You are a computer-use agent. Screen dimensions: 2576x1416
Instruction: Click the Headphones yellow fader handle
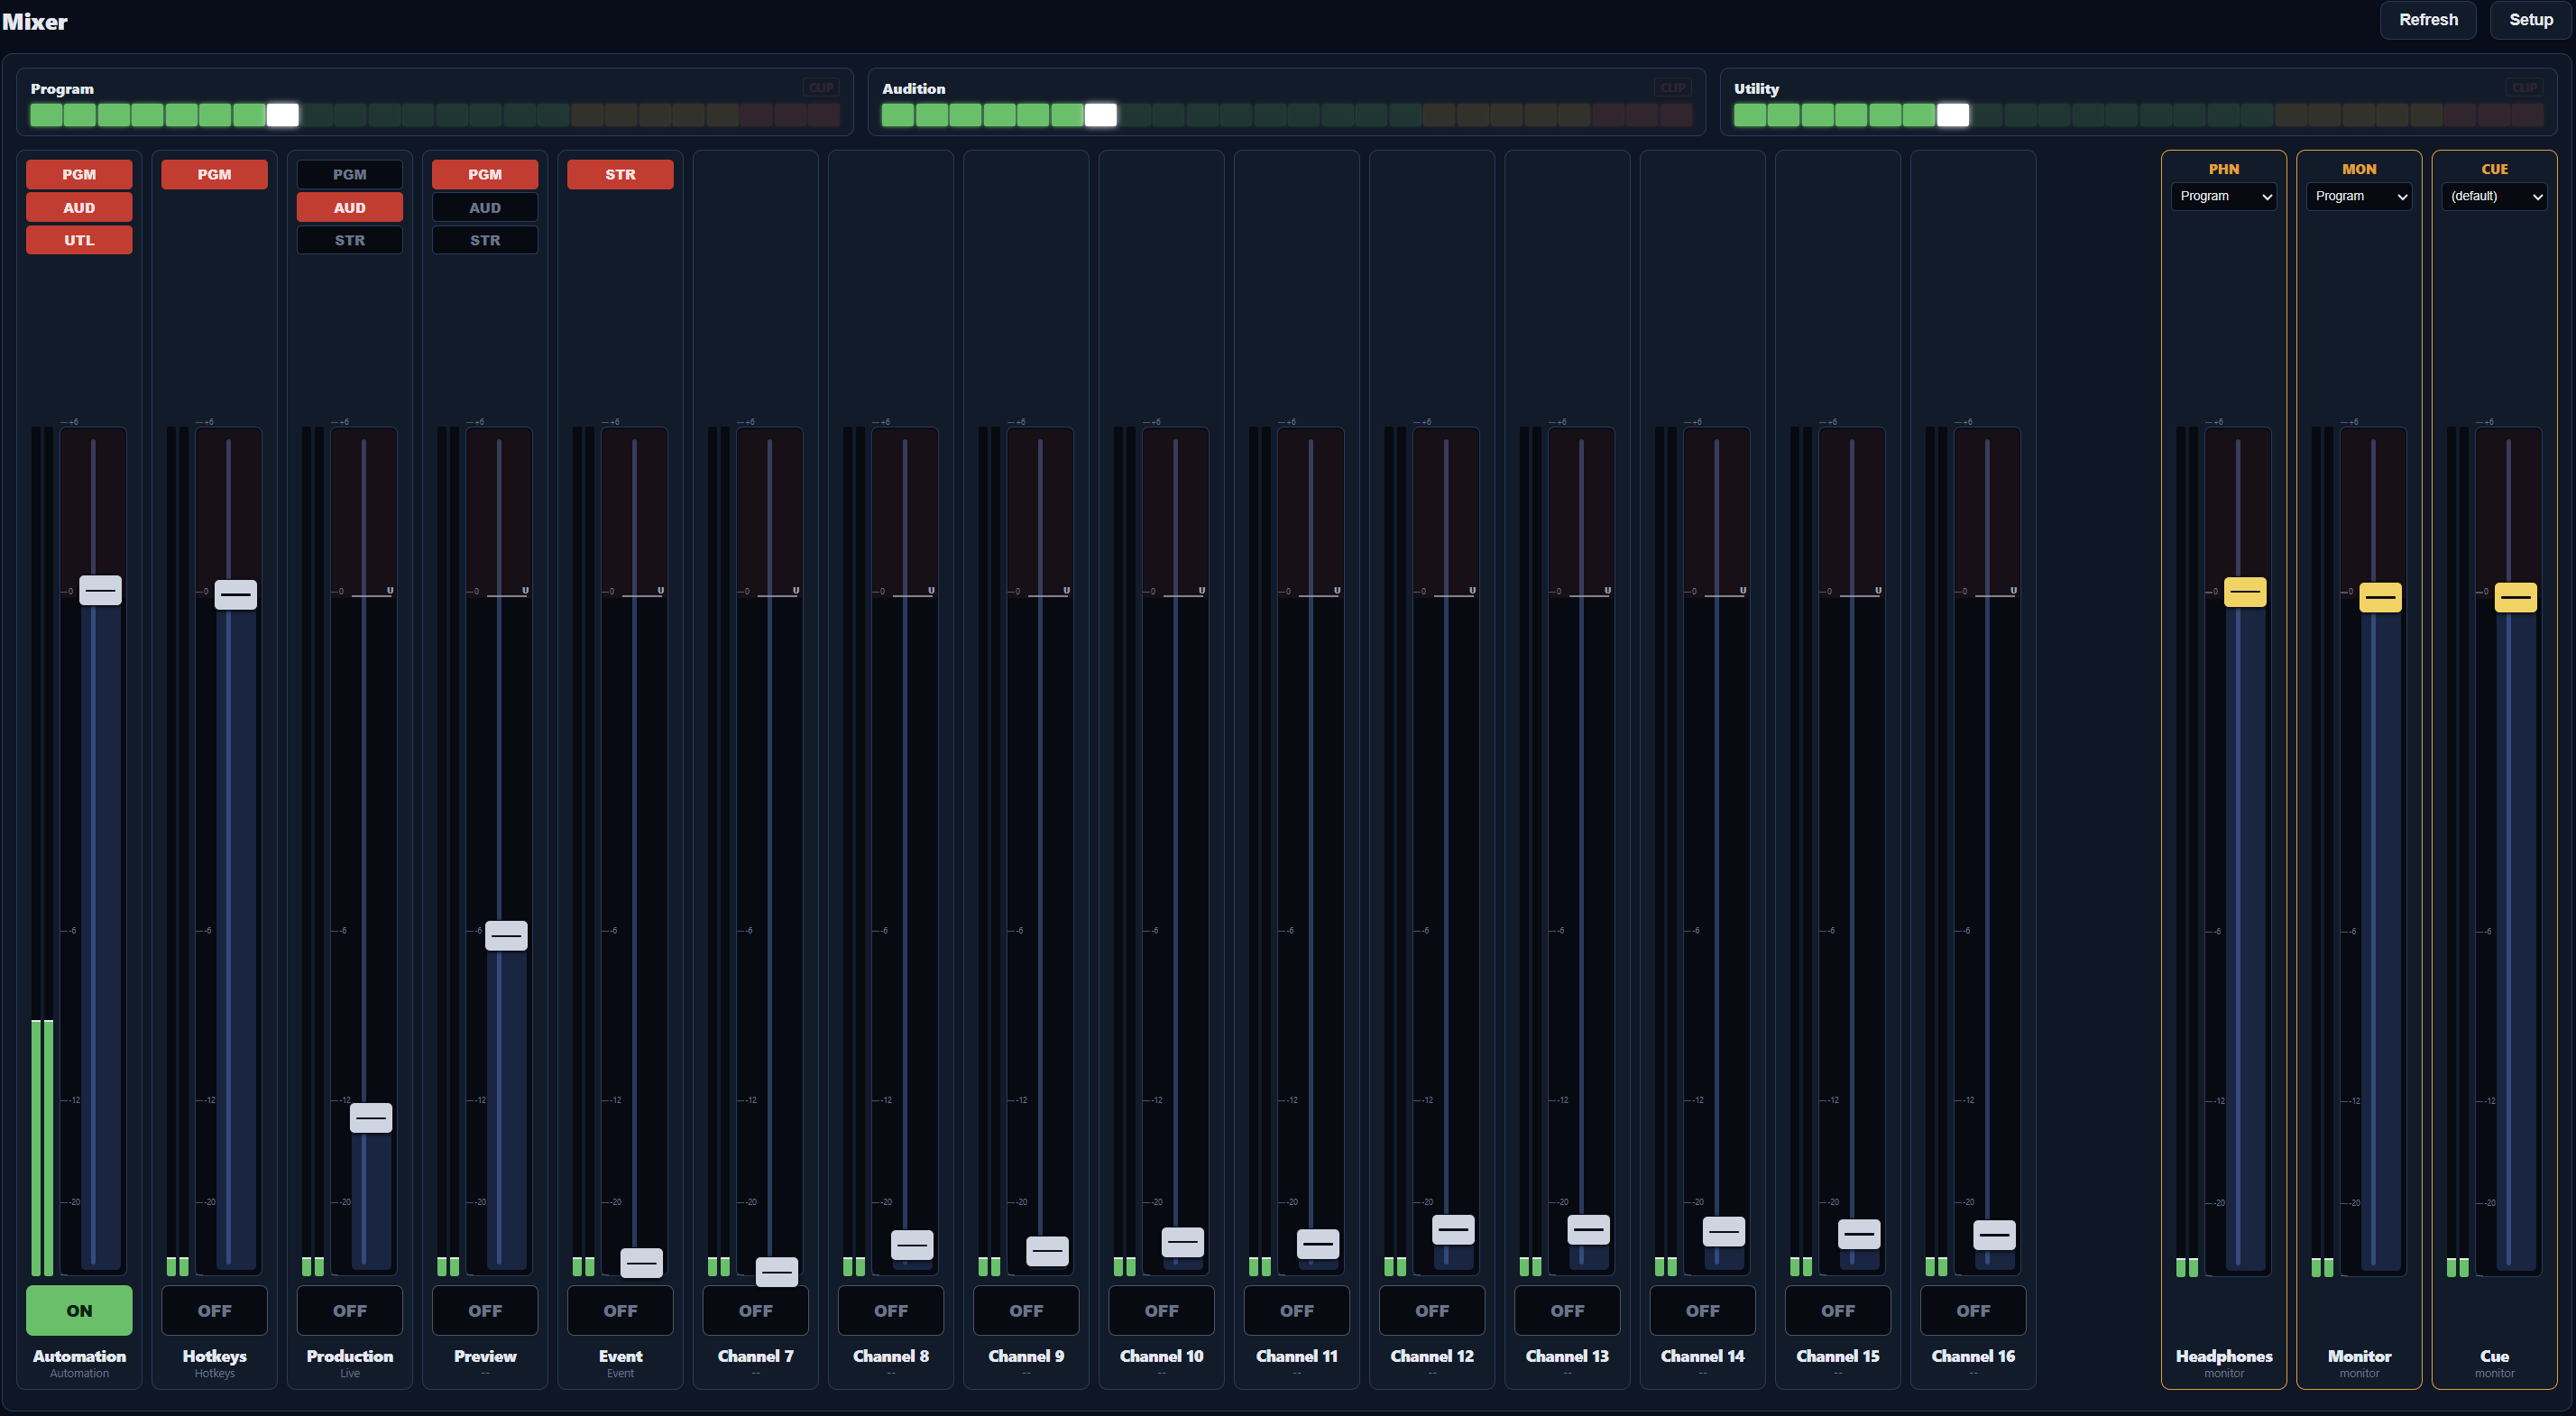click(x=2245, y=592)
